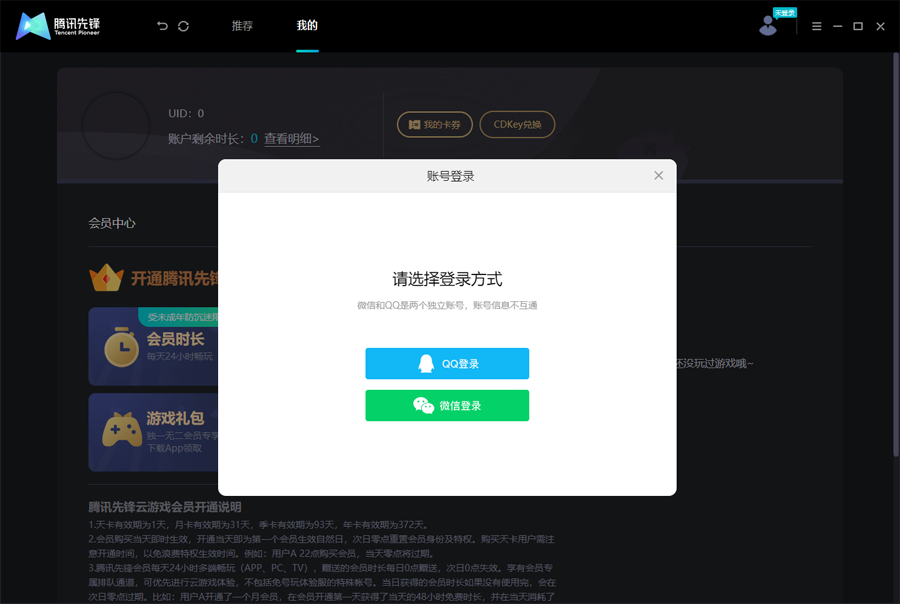Open the hamburger menu icon

[816, 26]
